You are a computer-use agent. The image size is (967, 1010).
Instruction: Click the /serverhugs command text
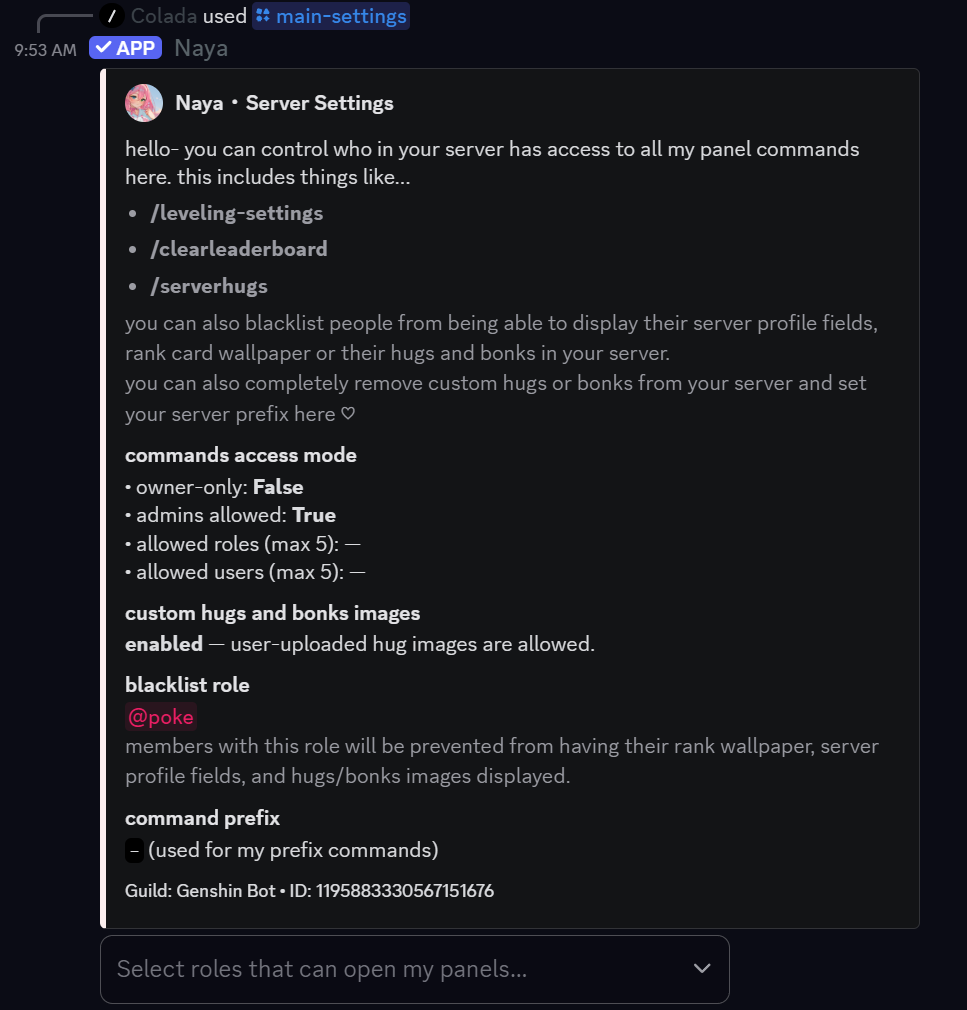[209, 284]
